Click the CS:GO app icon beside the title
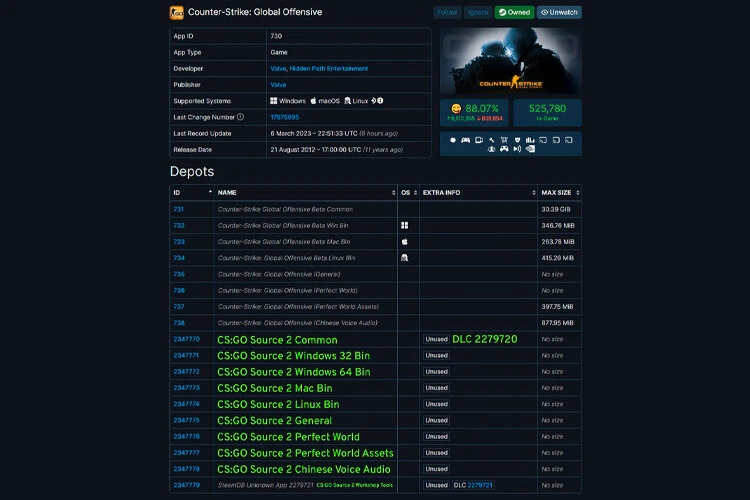 pyautogui.click(x=176, y=12)
